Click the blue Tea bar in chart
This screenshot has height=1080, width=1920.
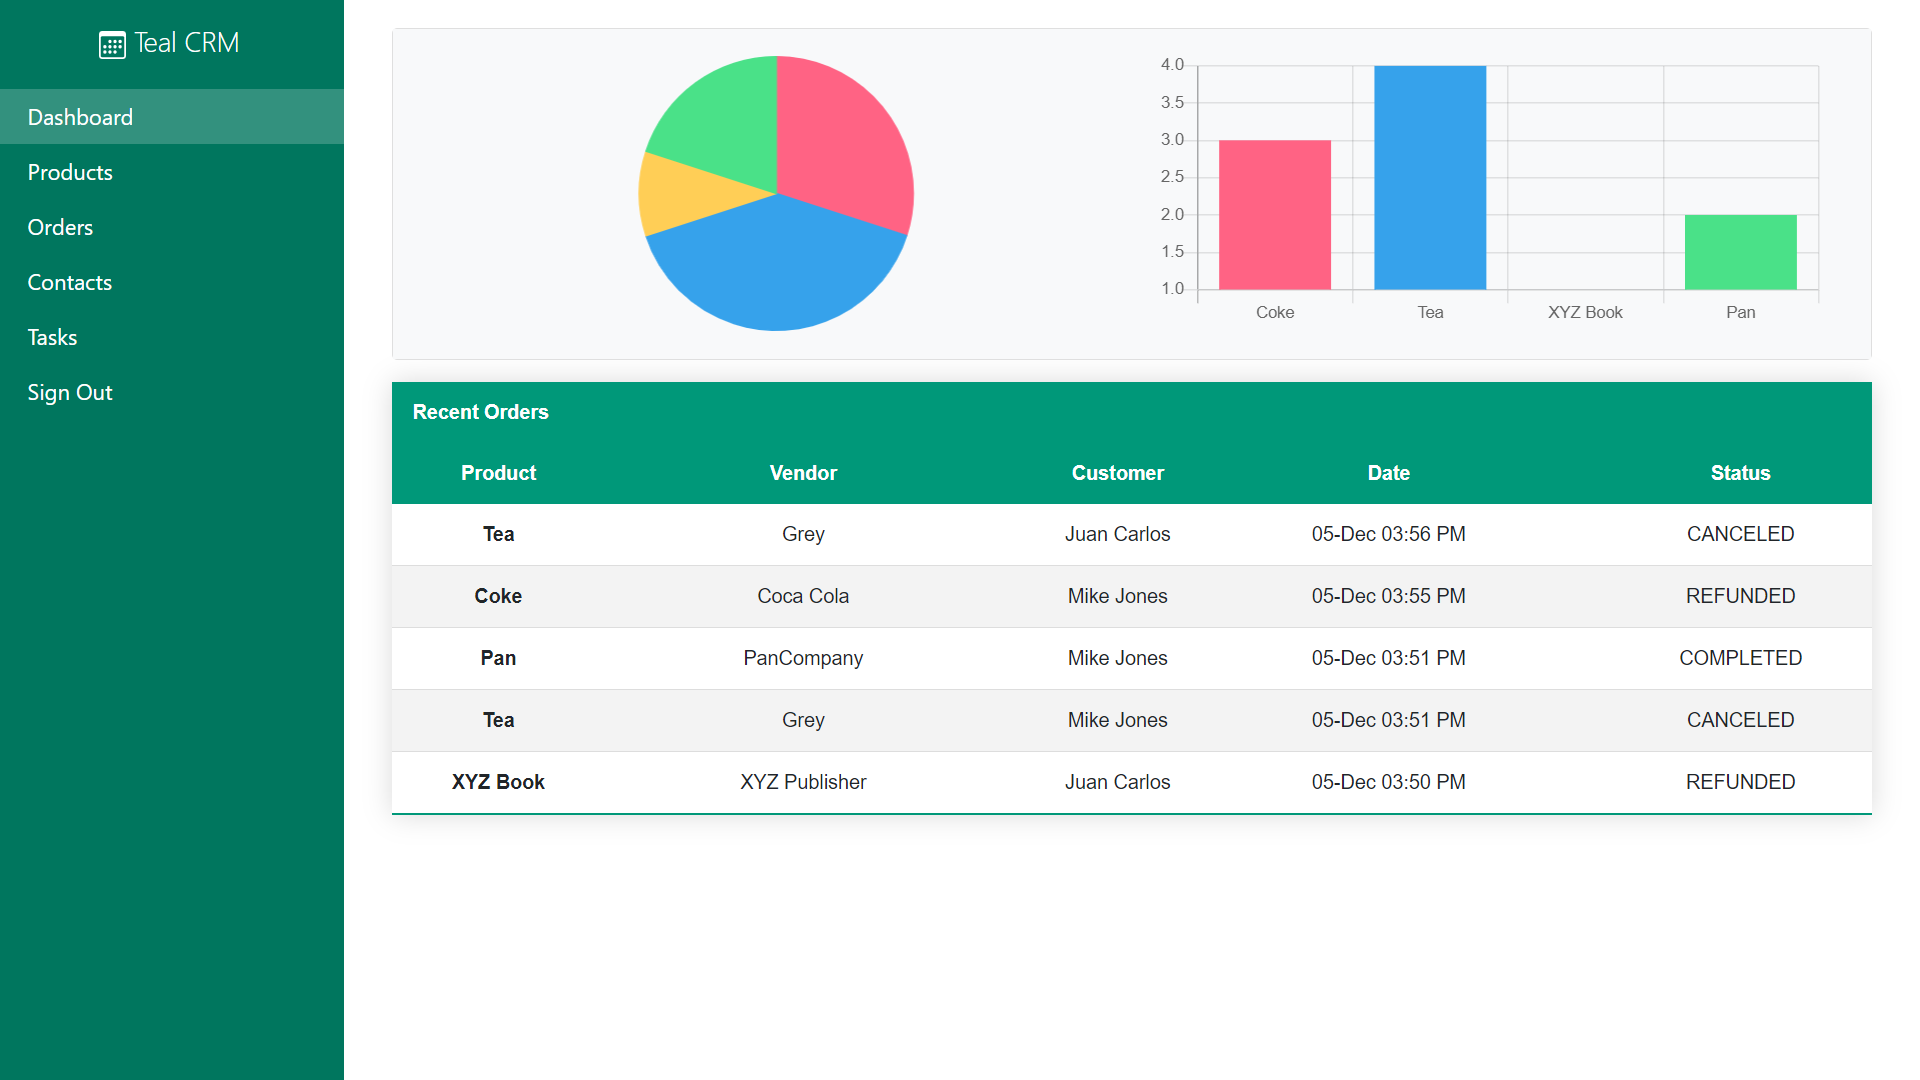coord(1429,178)
